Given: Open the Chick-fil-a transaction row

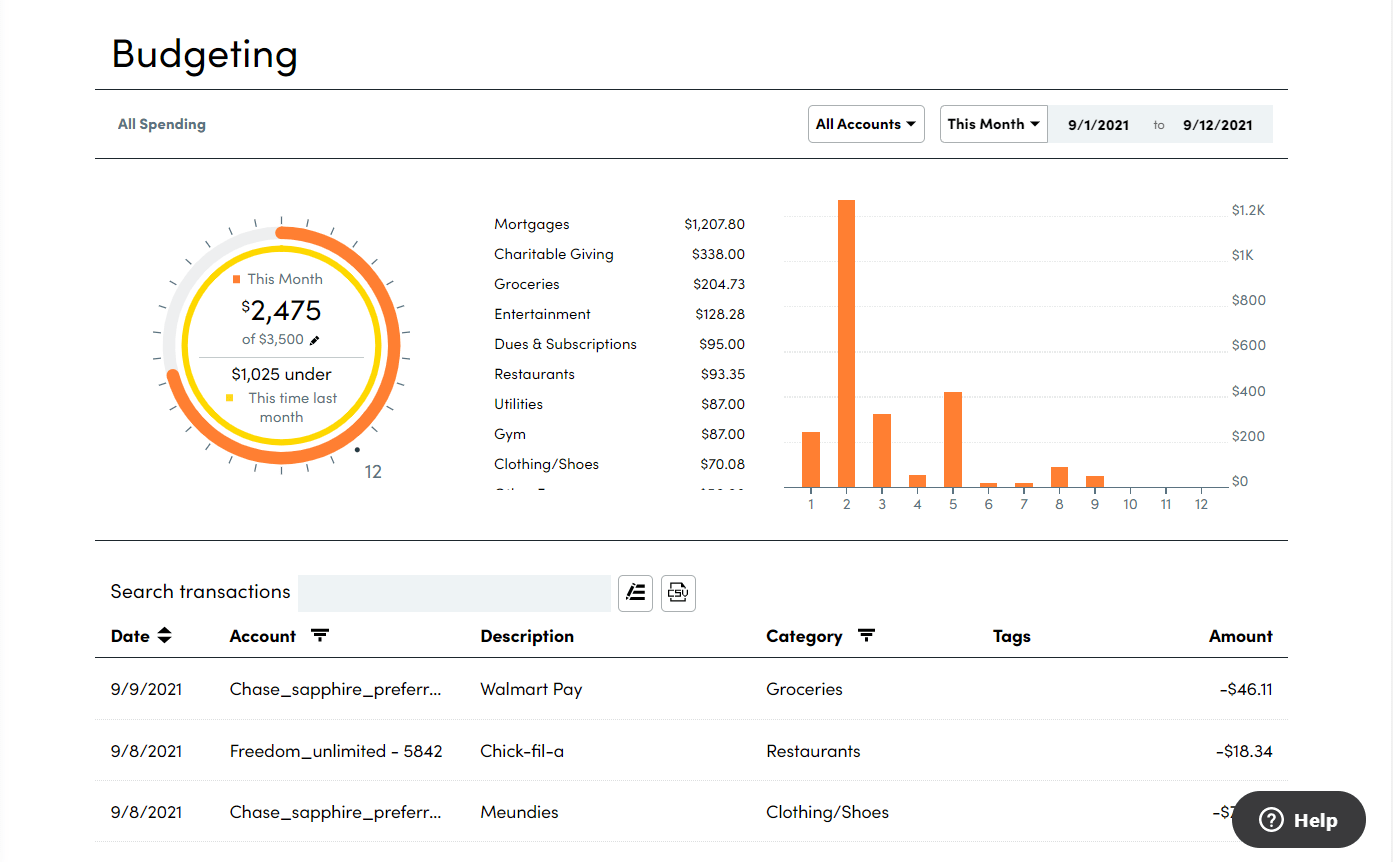Looking at the screenshot, I should click(x=522, y=751).
